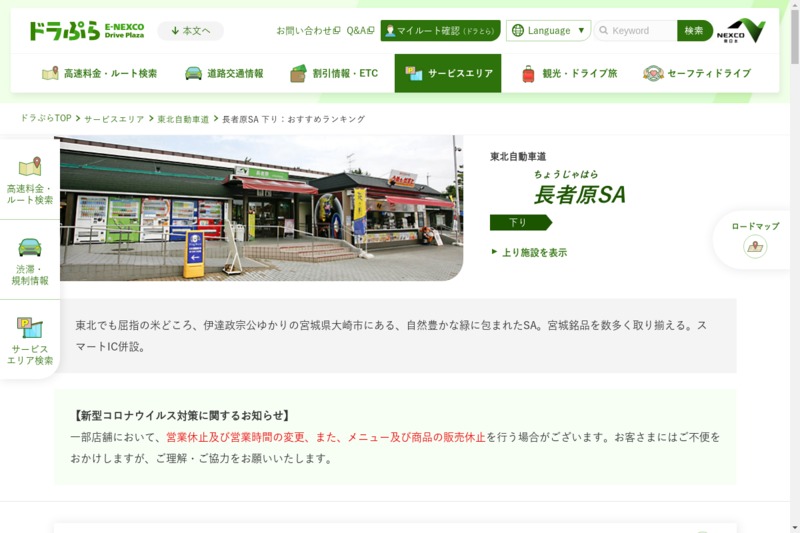The height and width of the screenshot is (533, 800).
Task: Open the ロードマップ road map icon
Action: point(755,247)
